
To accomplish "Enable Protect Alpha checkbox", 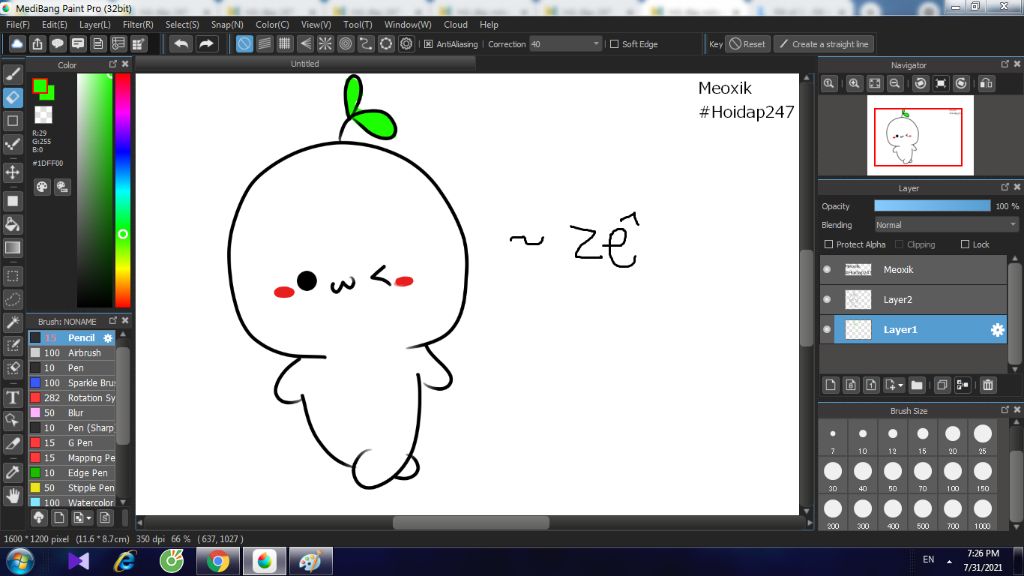I will tap(829, 244).
